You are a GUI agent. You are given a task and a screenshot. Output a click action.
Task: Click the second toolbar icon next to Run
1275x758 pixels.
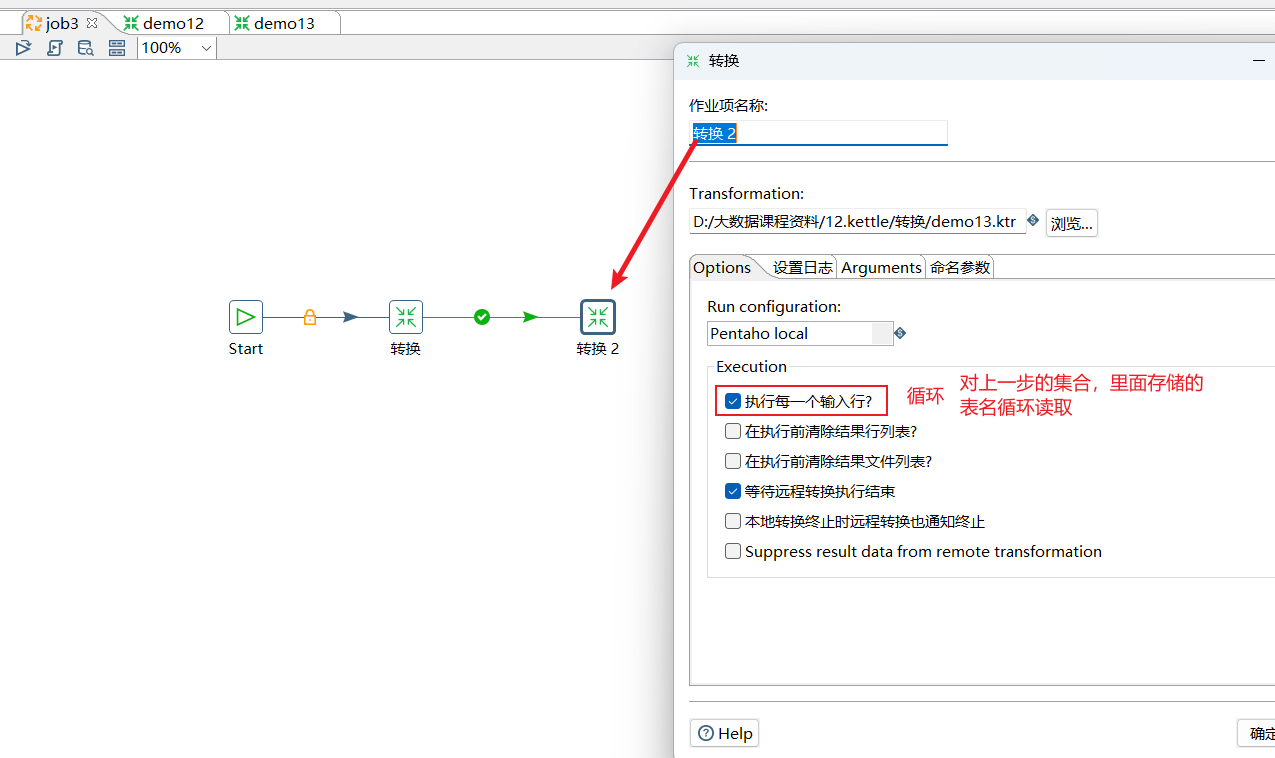pos(55,48)
